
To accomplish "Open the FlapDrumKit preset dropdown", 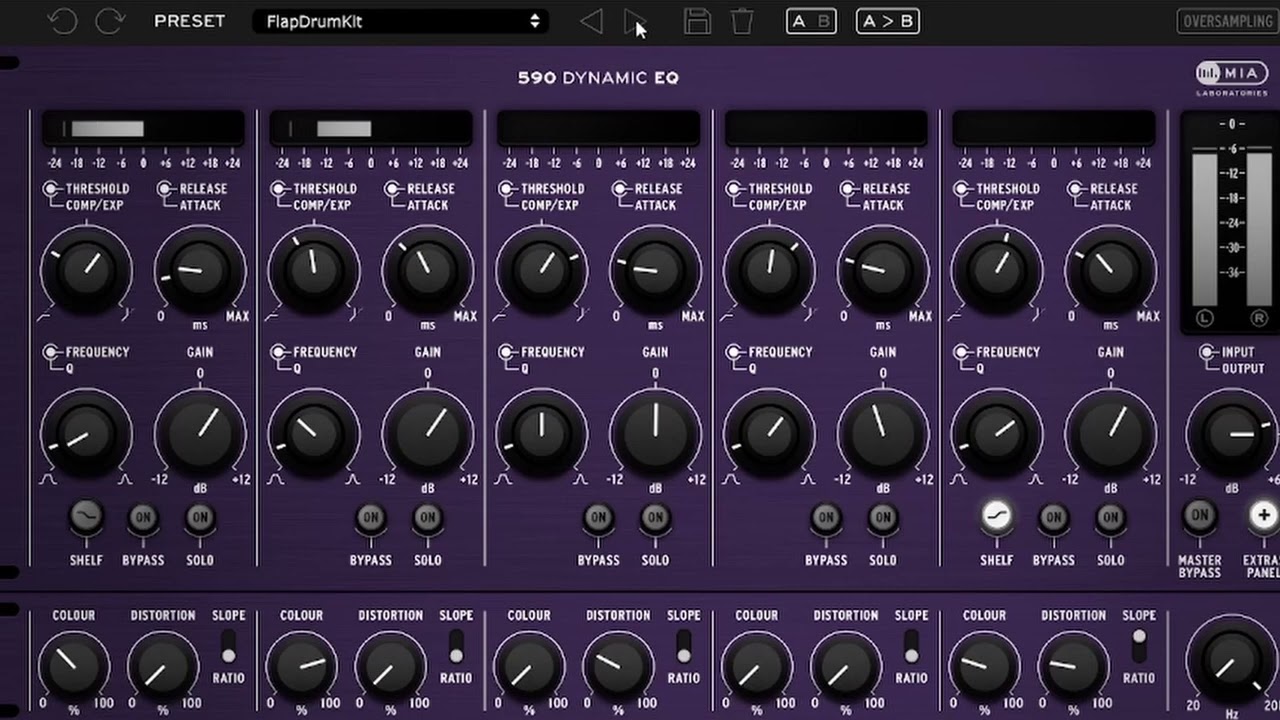I will point(400,21).
